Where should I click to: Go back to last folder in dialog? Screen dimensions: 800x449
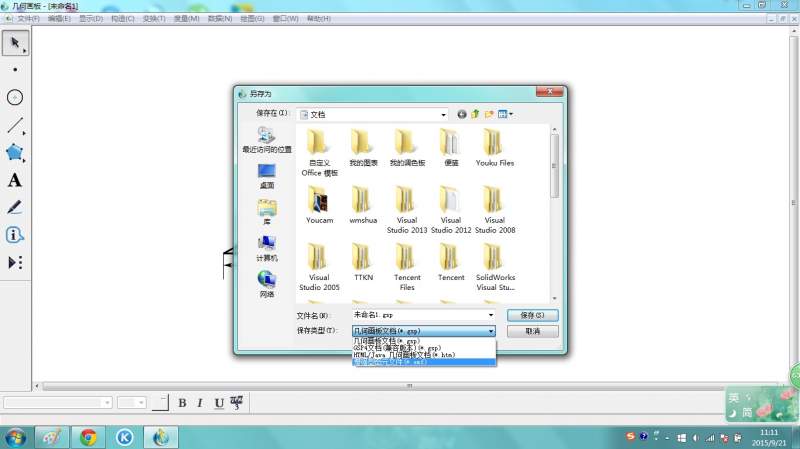tap(462, 114)
